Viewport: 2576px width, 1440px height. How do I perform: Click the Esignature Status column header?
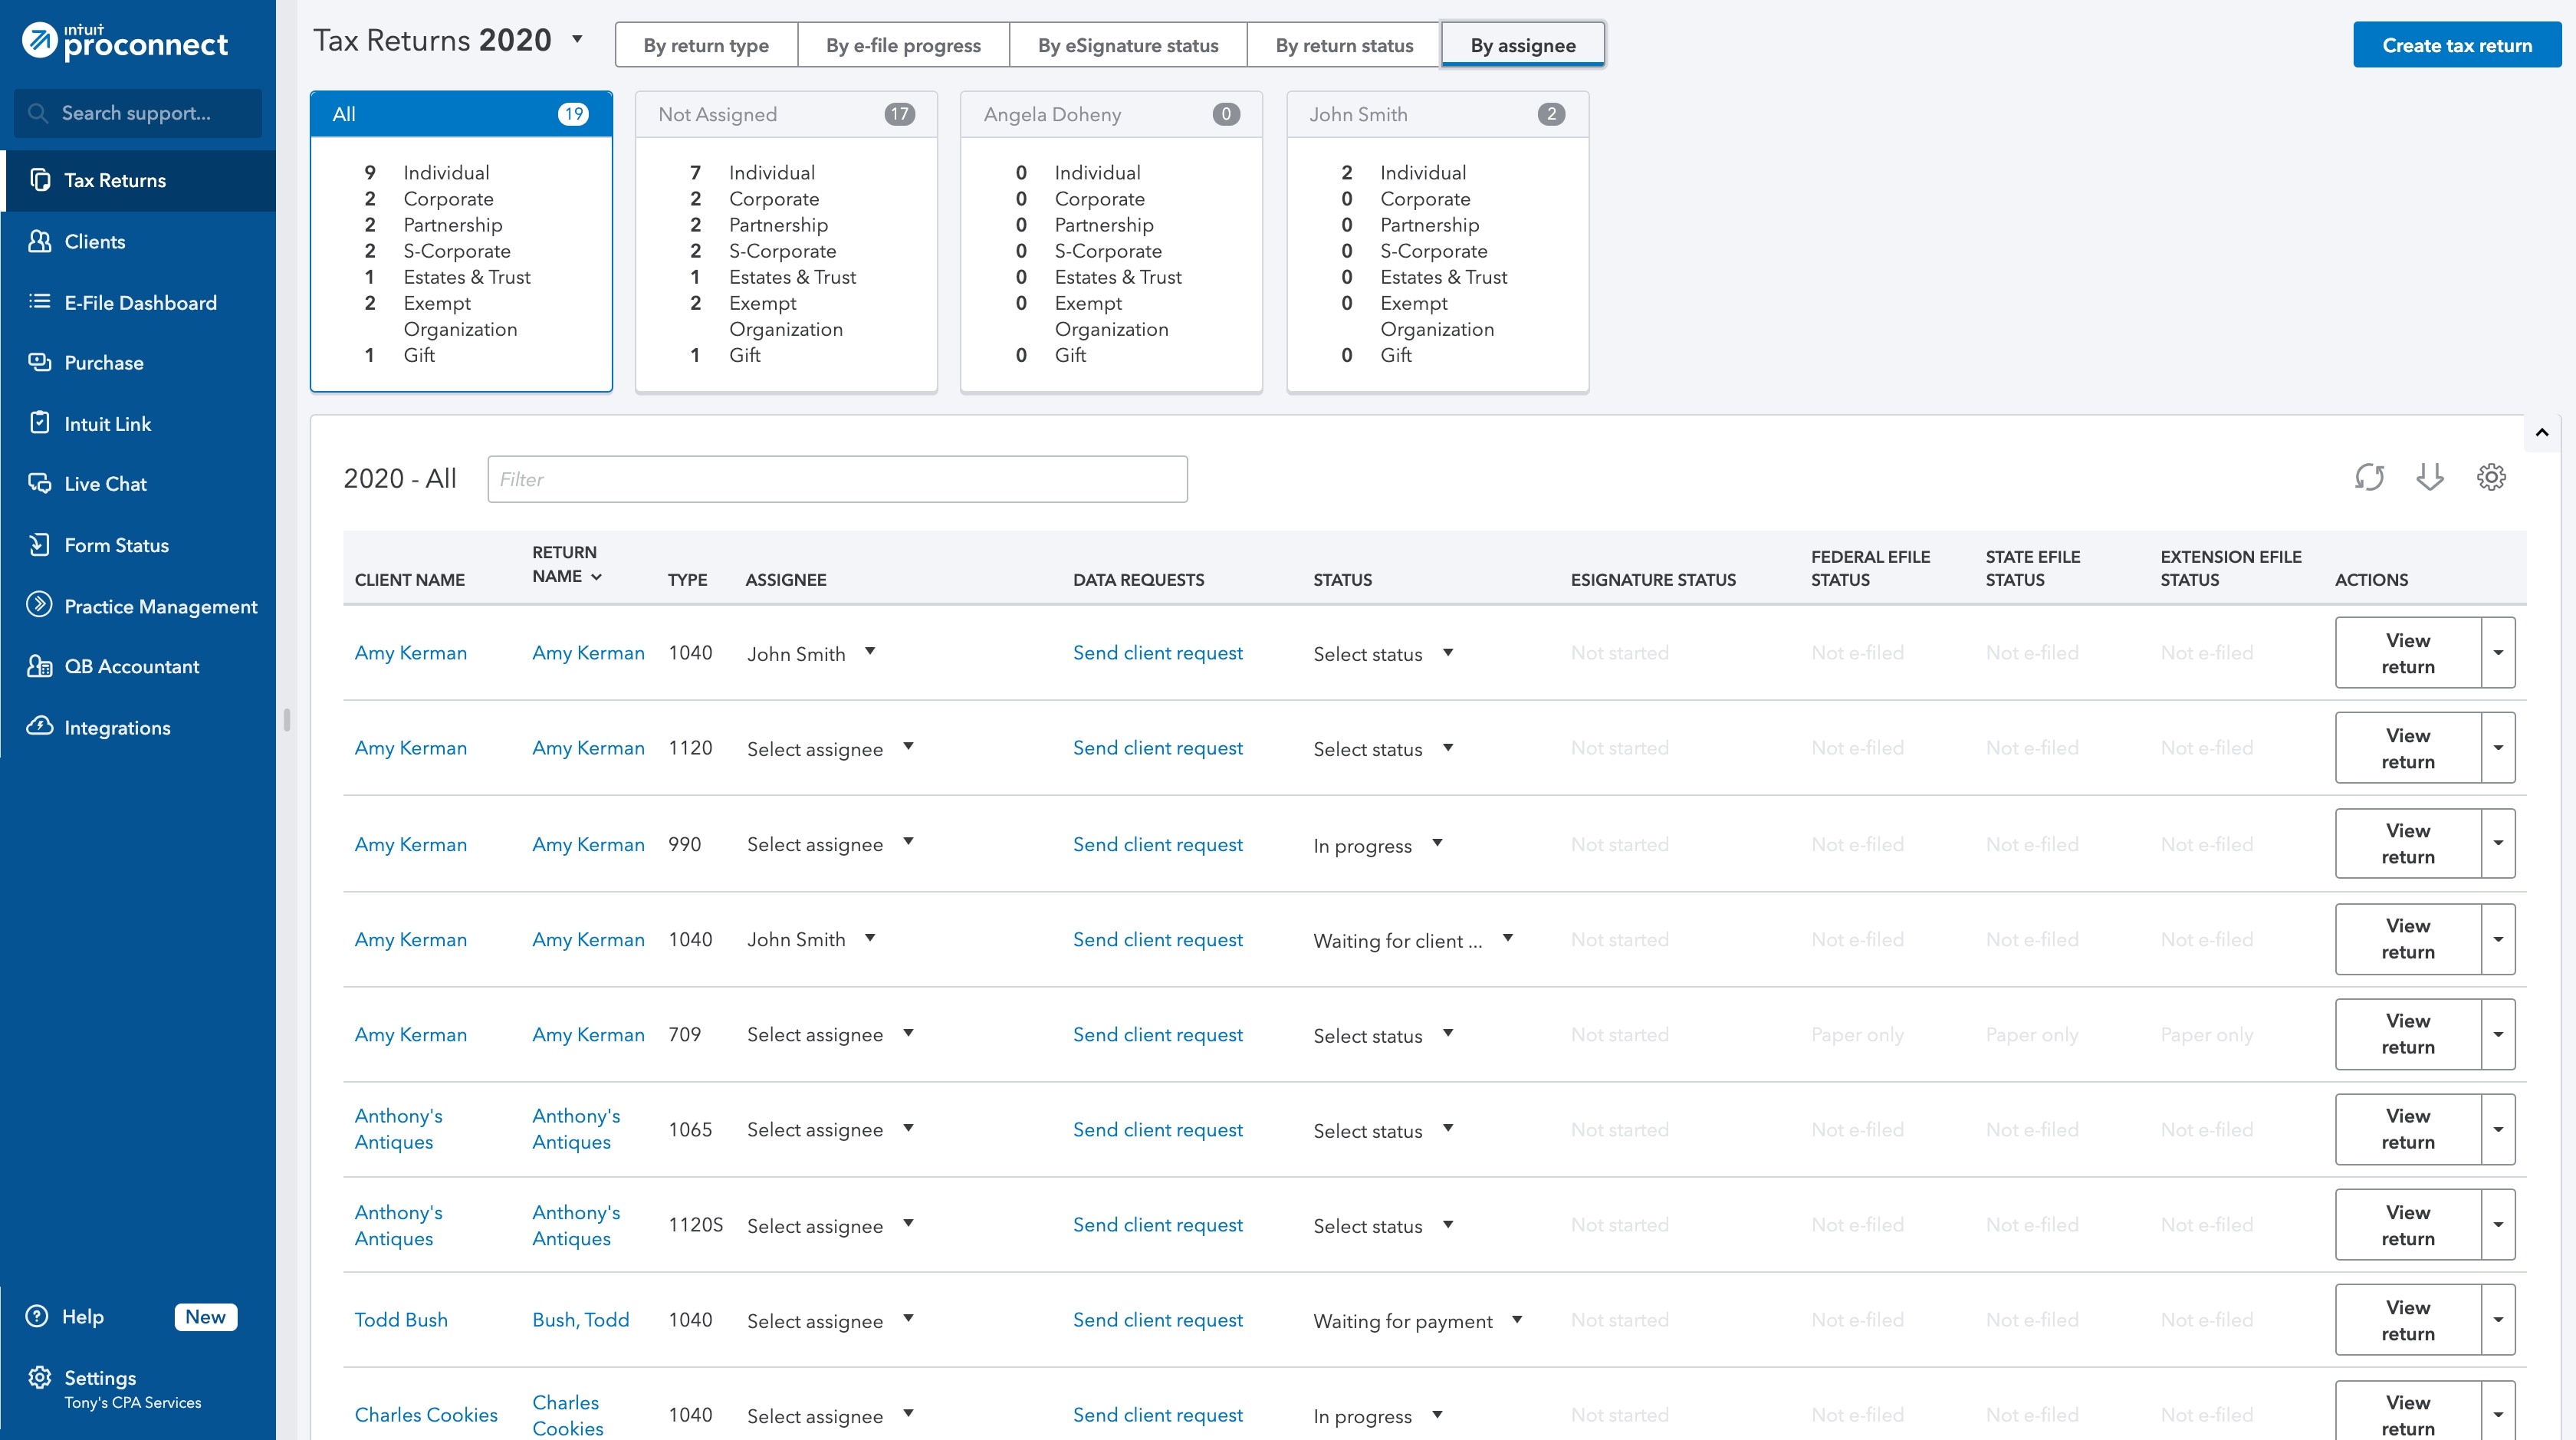pos(1653,580)
